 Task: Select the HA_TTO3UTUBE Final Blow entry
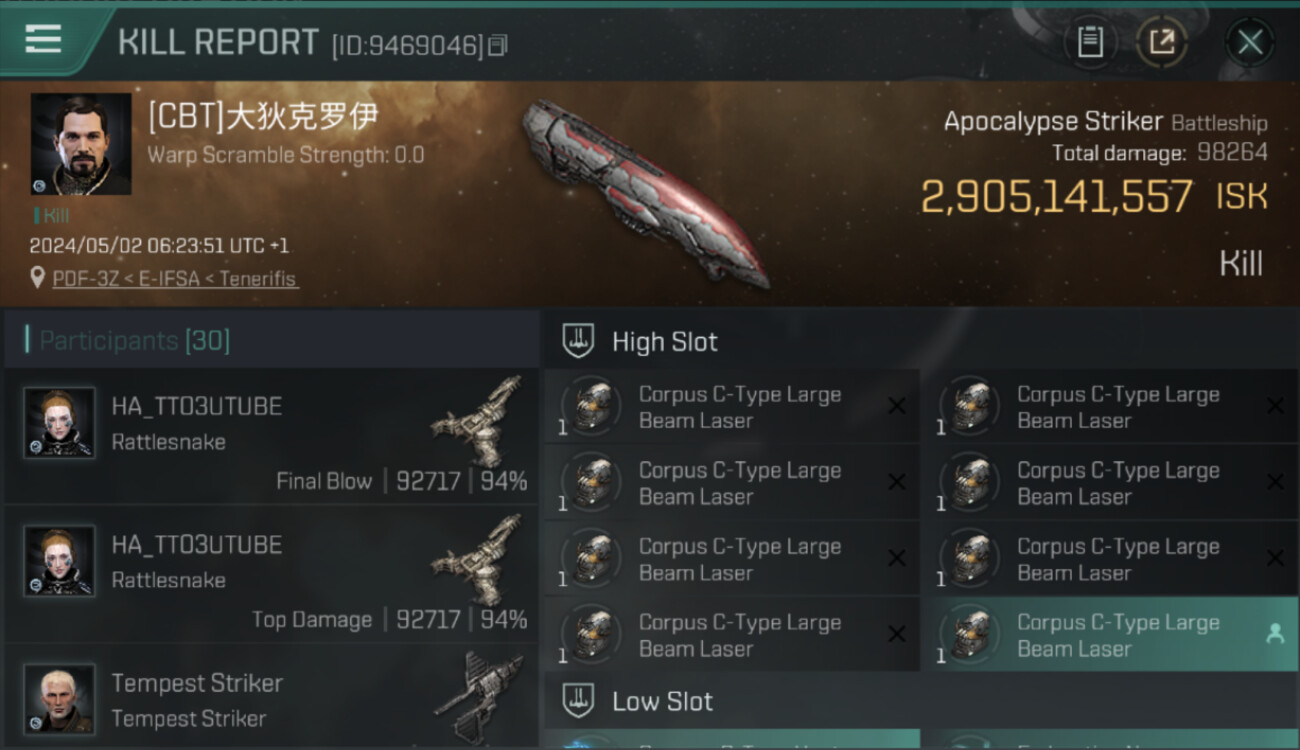click(x=271, y=437)
